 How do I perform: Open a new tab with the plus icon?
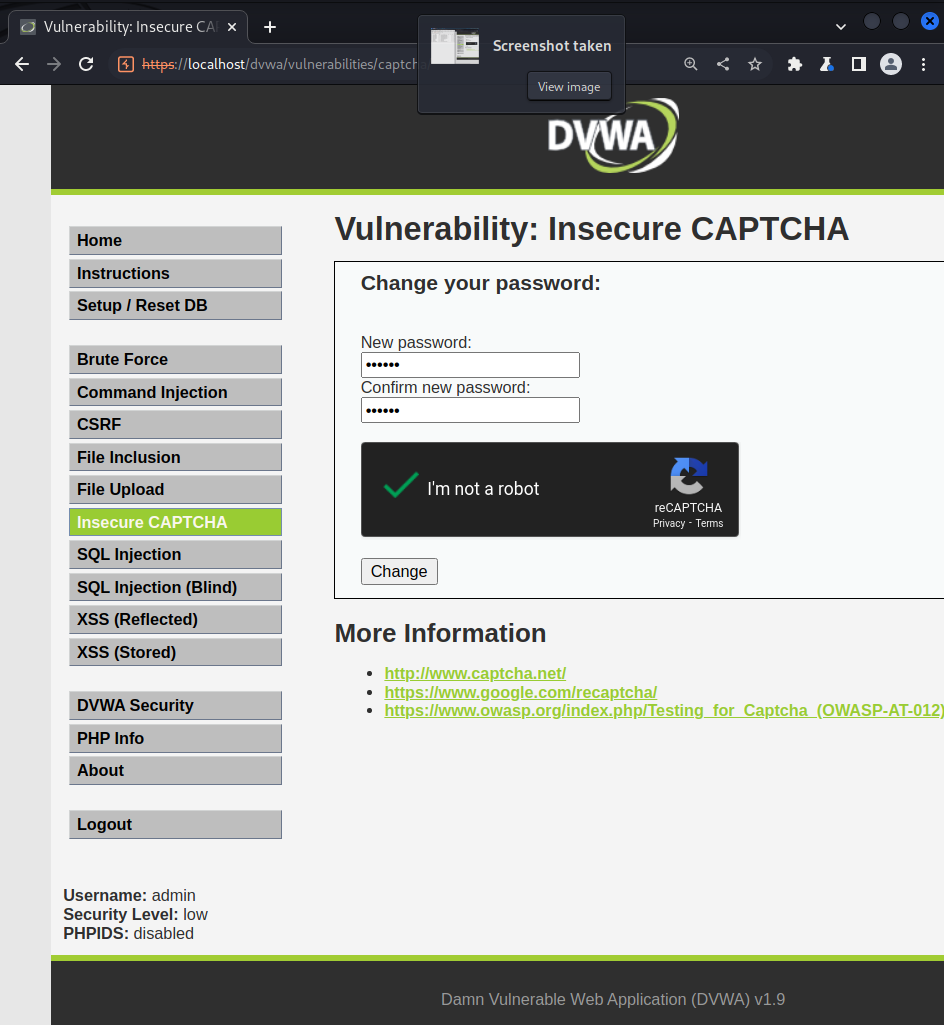click(x=270, y=27)
